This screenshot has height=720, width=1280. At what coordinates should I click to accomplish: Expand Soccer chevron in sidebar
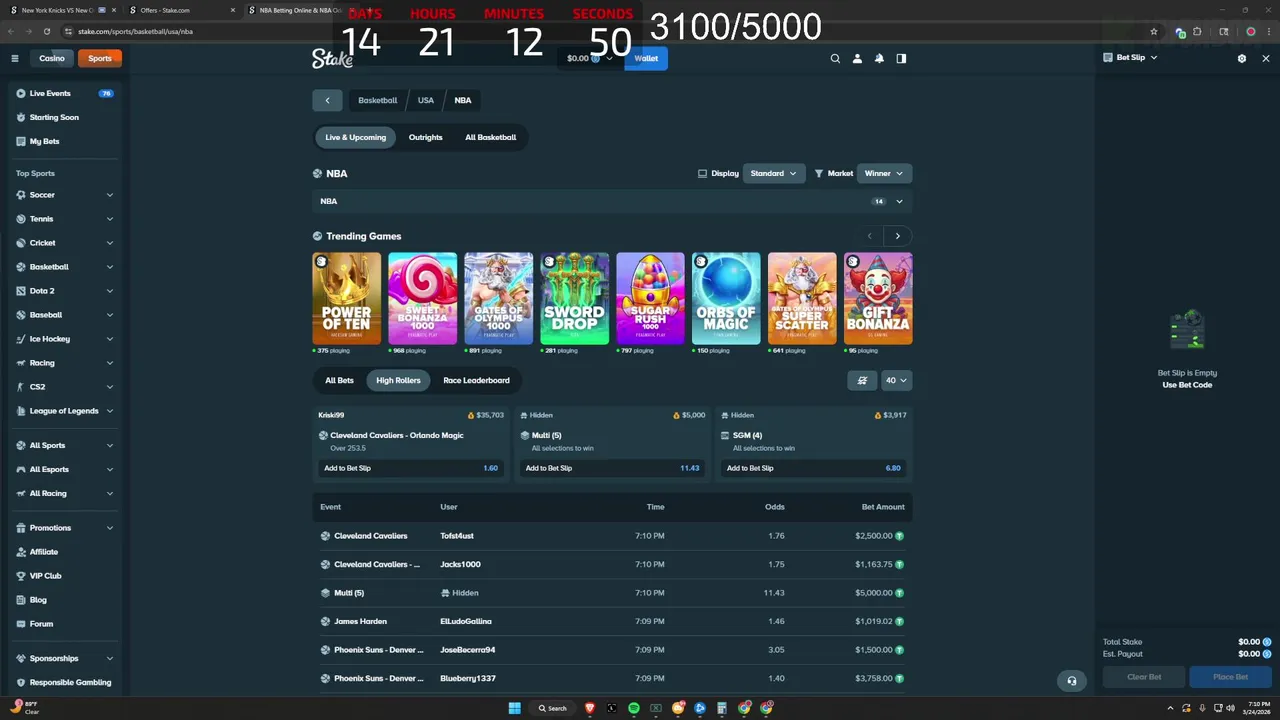(110, 195)
